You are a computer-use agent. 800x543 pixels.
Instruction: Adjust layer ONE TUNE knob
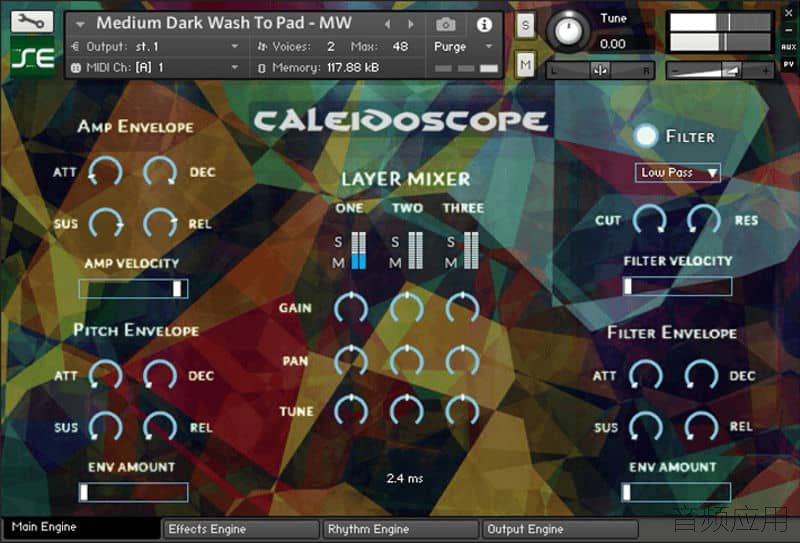click(351, 410)
